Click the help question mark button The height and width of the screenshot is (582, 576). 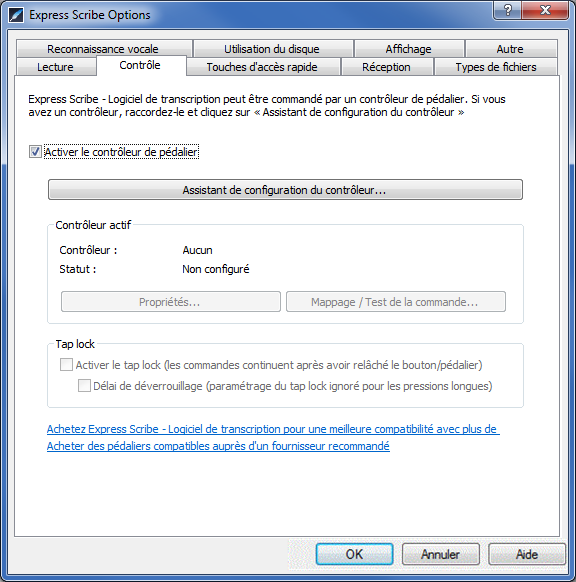coord(507,10)
